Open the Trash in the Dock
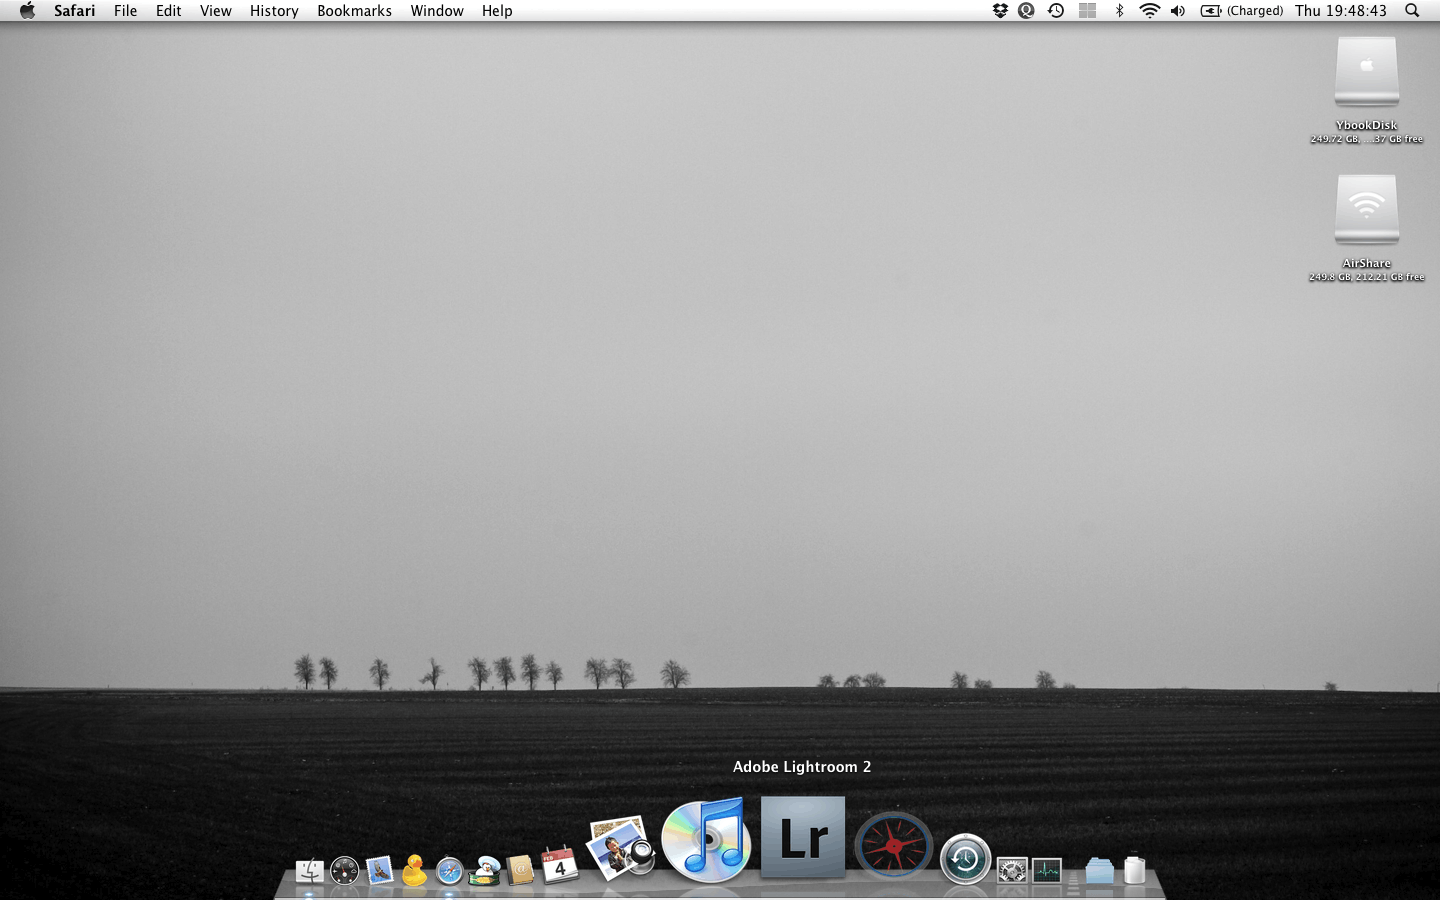The height and width of the screenshot is (900, 1440). 1134,870
